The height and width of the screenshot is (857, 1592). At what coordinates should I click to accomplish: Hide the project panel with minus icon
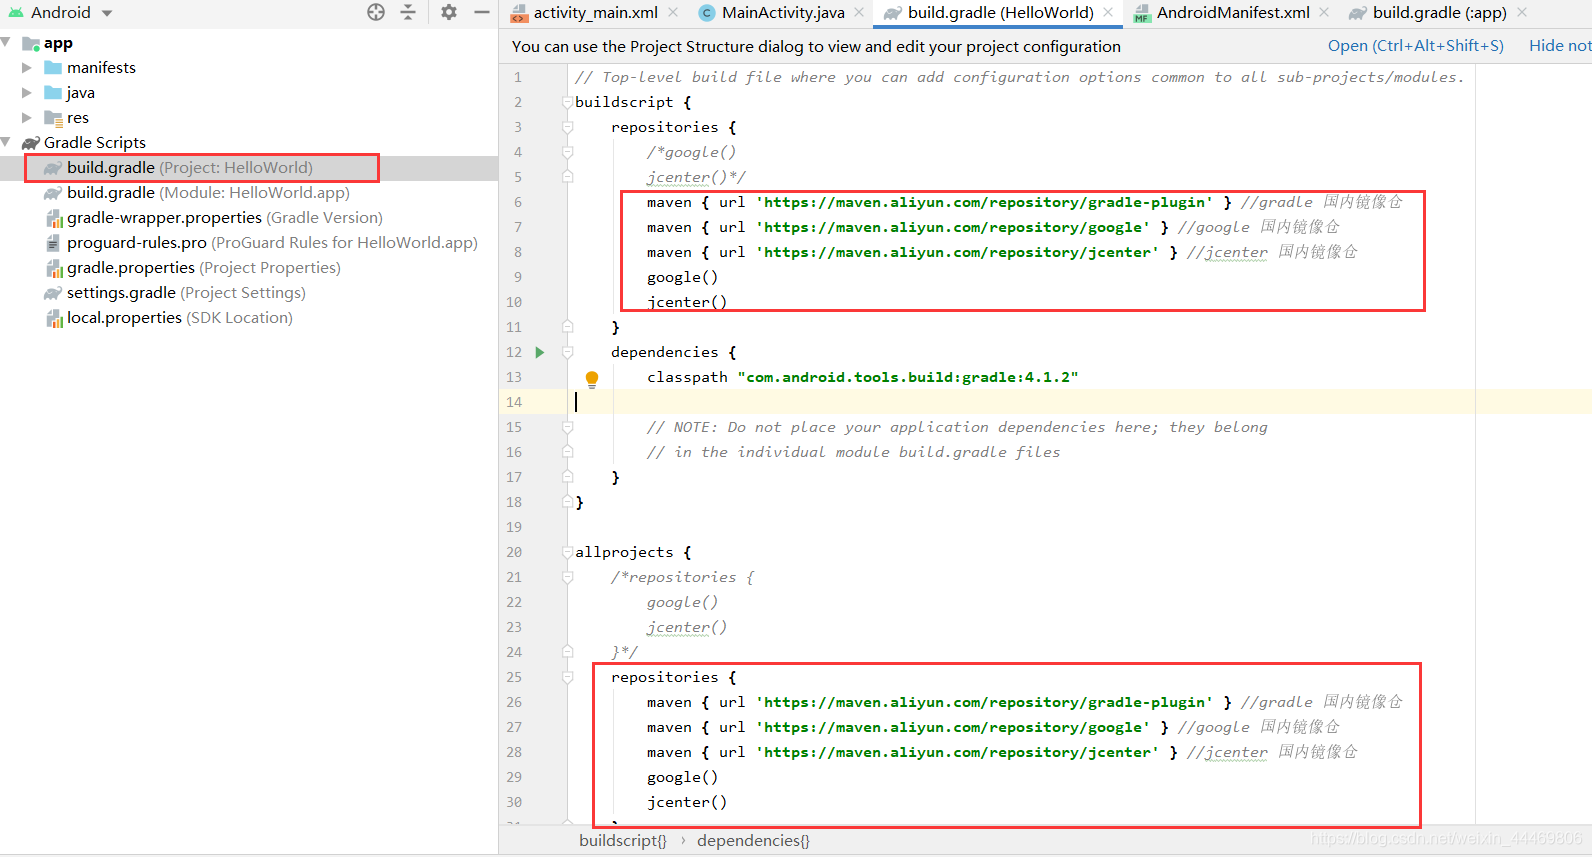[481, 12]
